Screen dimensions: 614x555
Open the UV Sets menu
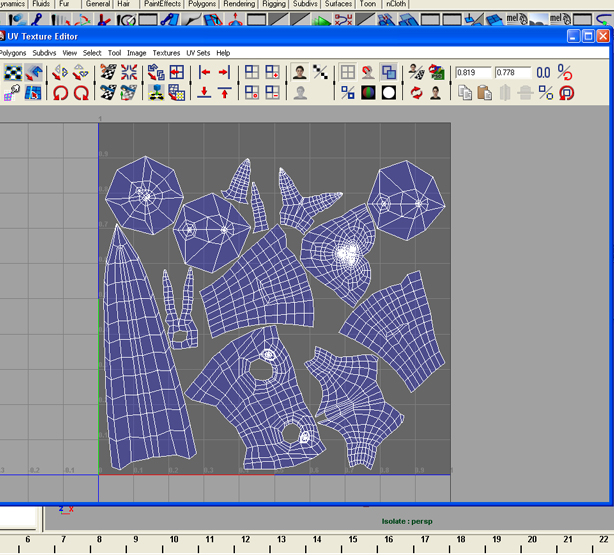(x=197, y=53)
